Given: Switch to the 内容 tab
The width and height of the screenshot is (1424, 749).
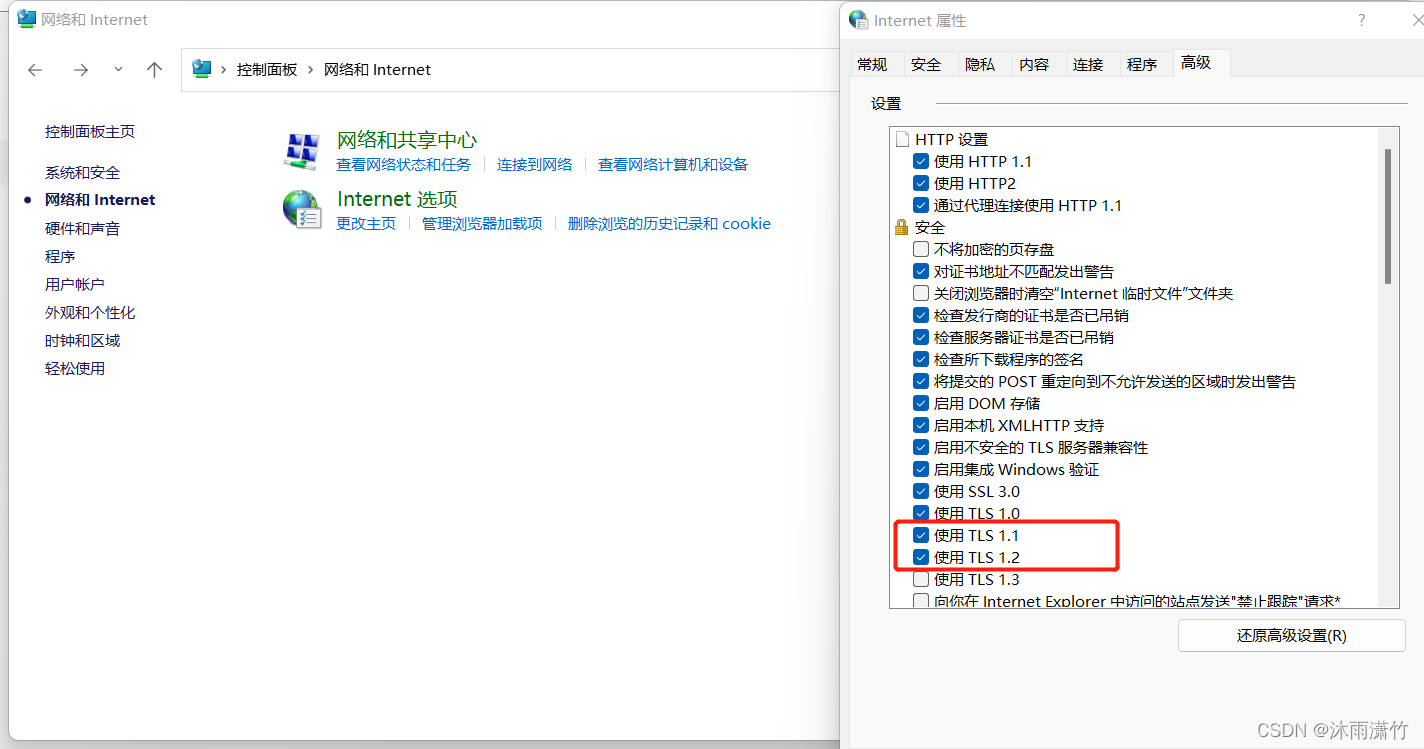Looking at the screenshot, I should (1034, 64).
